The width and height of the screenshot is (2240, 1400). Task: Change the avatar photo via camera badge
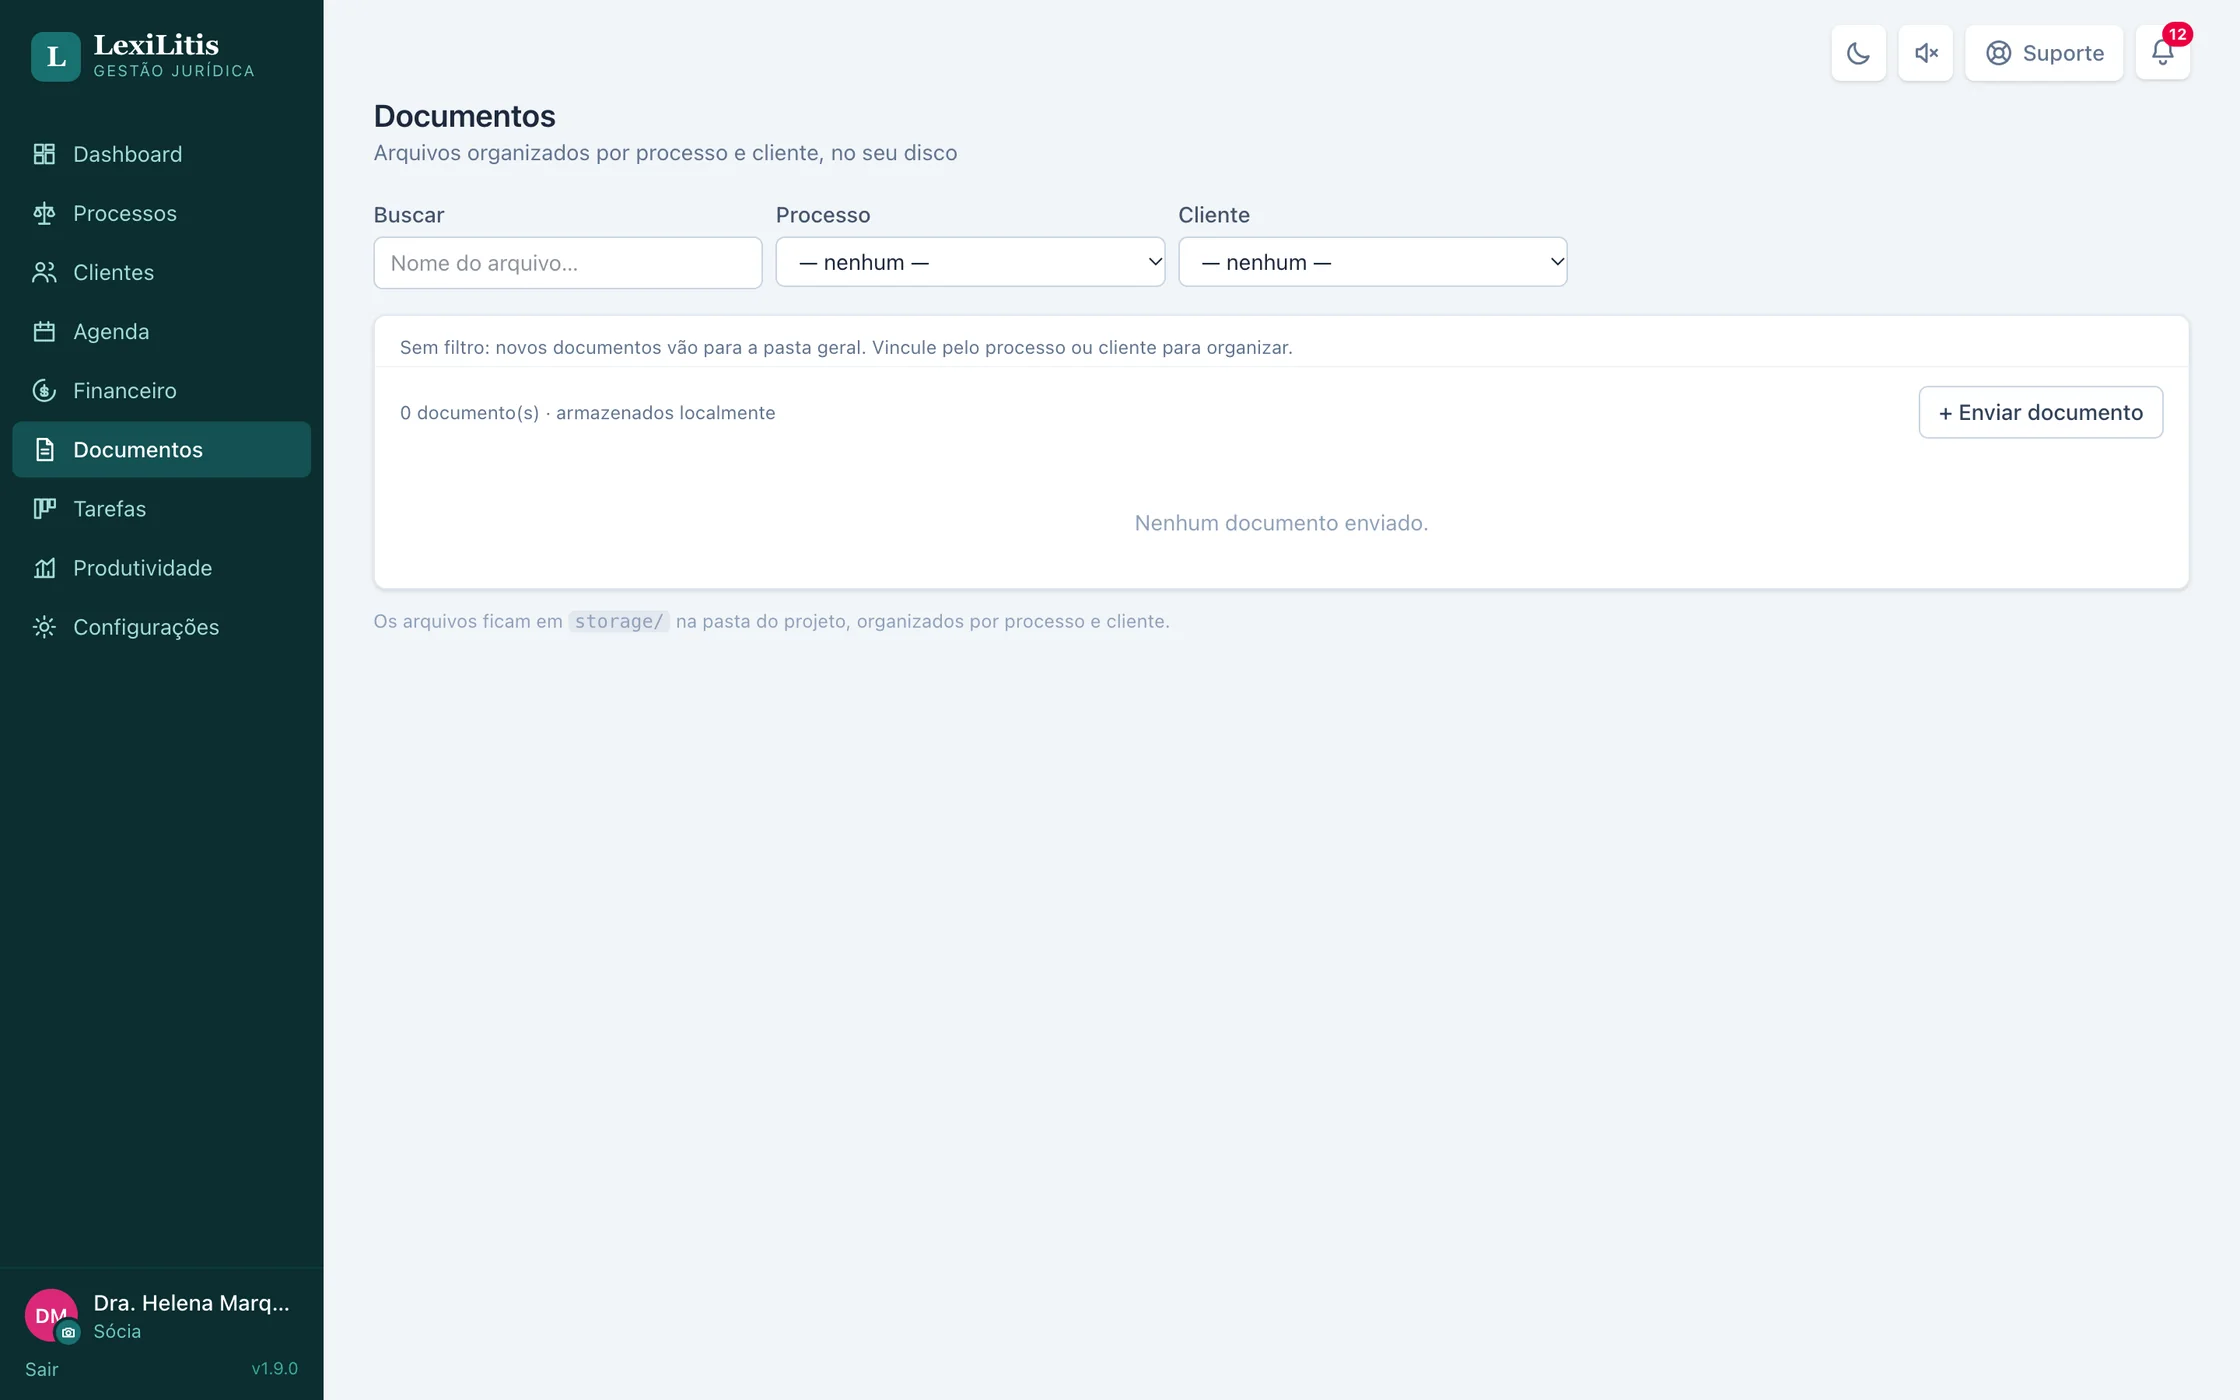point(68,1332)
